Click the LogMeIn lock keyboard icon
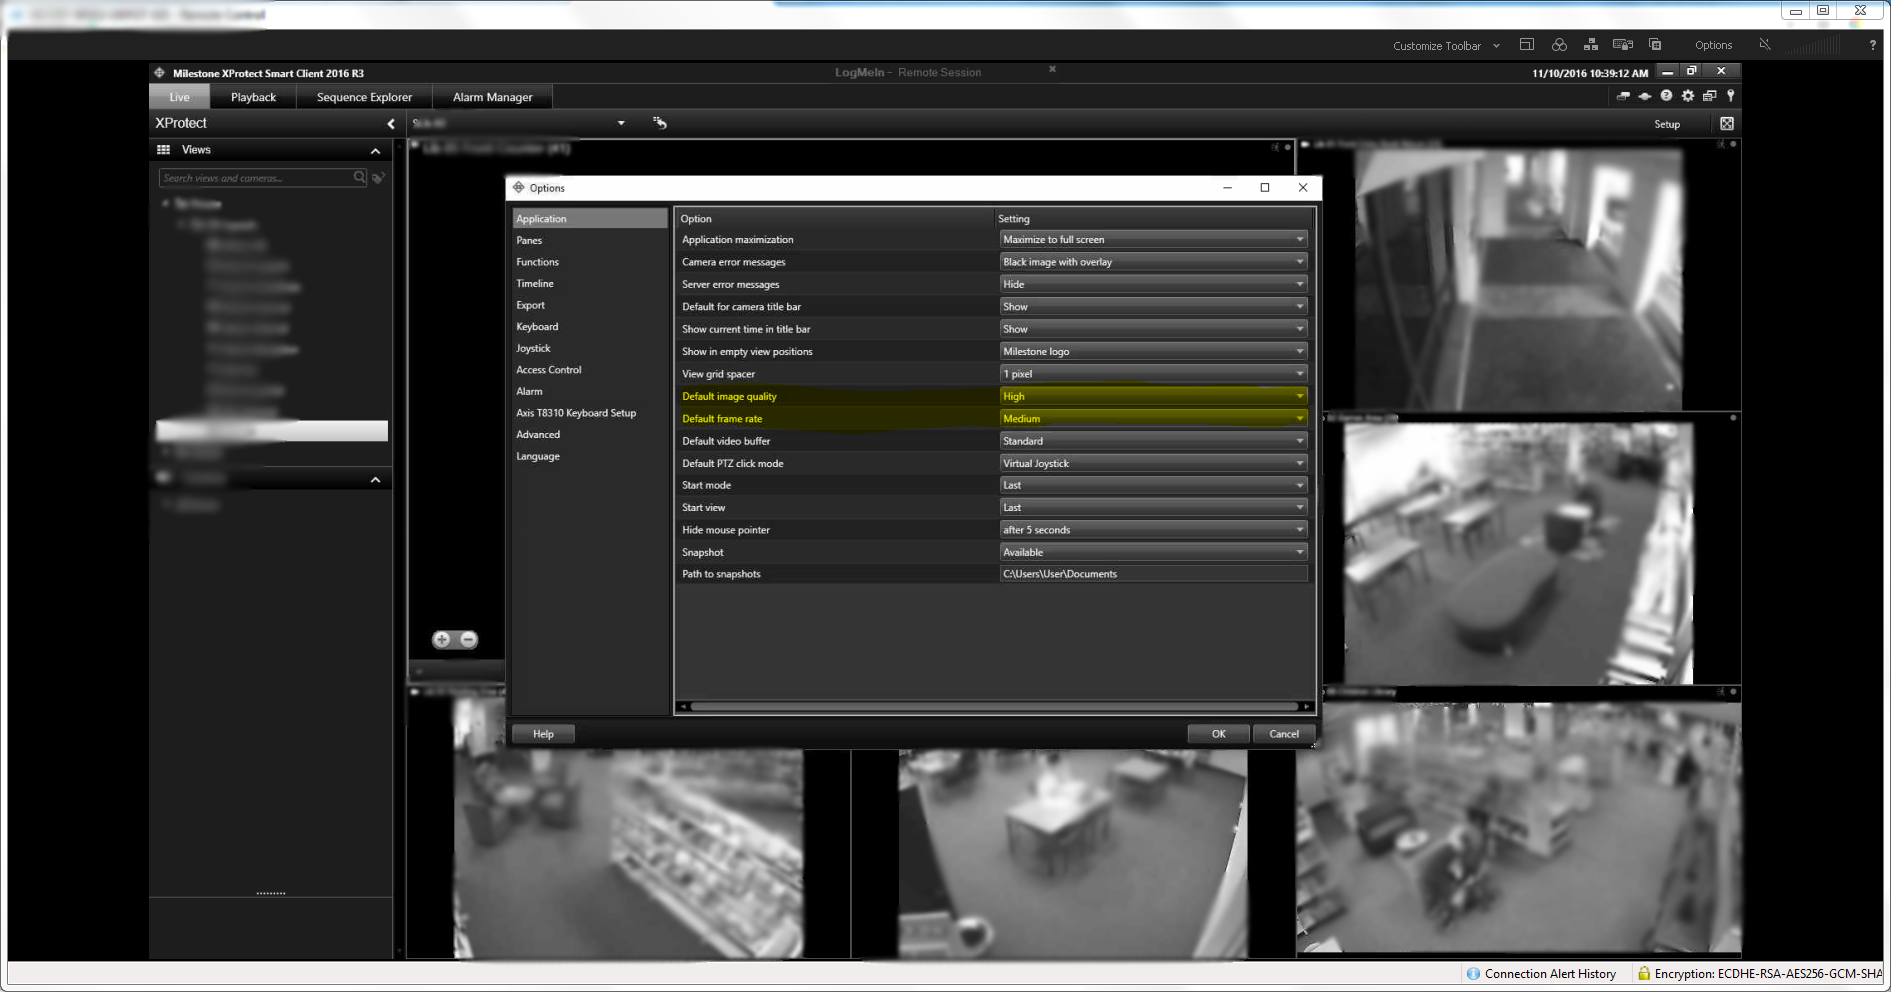The image size is (1891, 992). (1623, 45)
